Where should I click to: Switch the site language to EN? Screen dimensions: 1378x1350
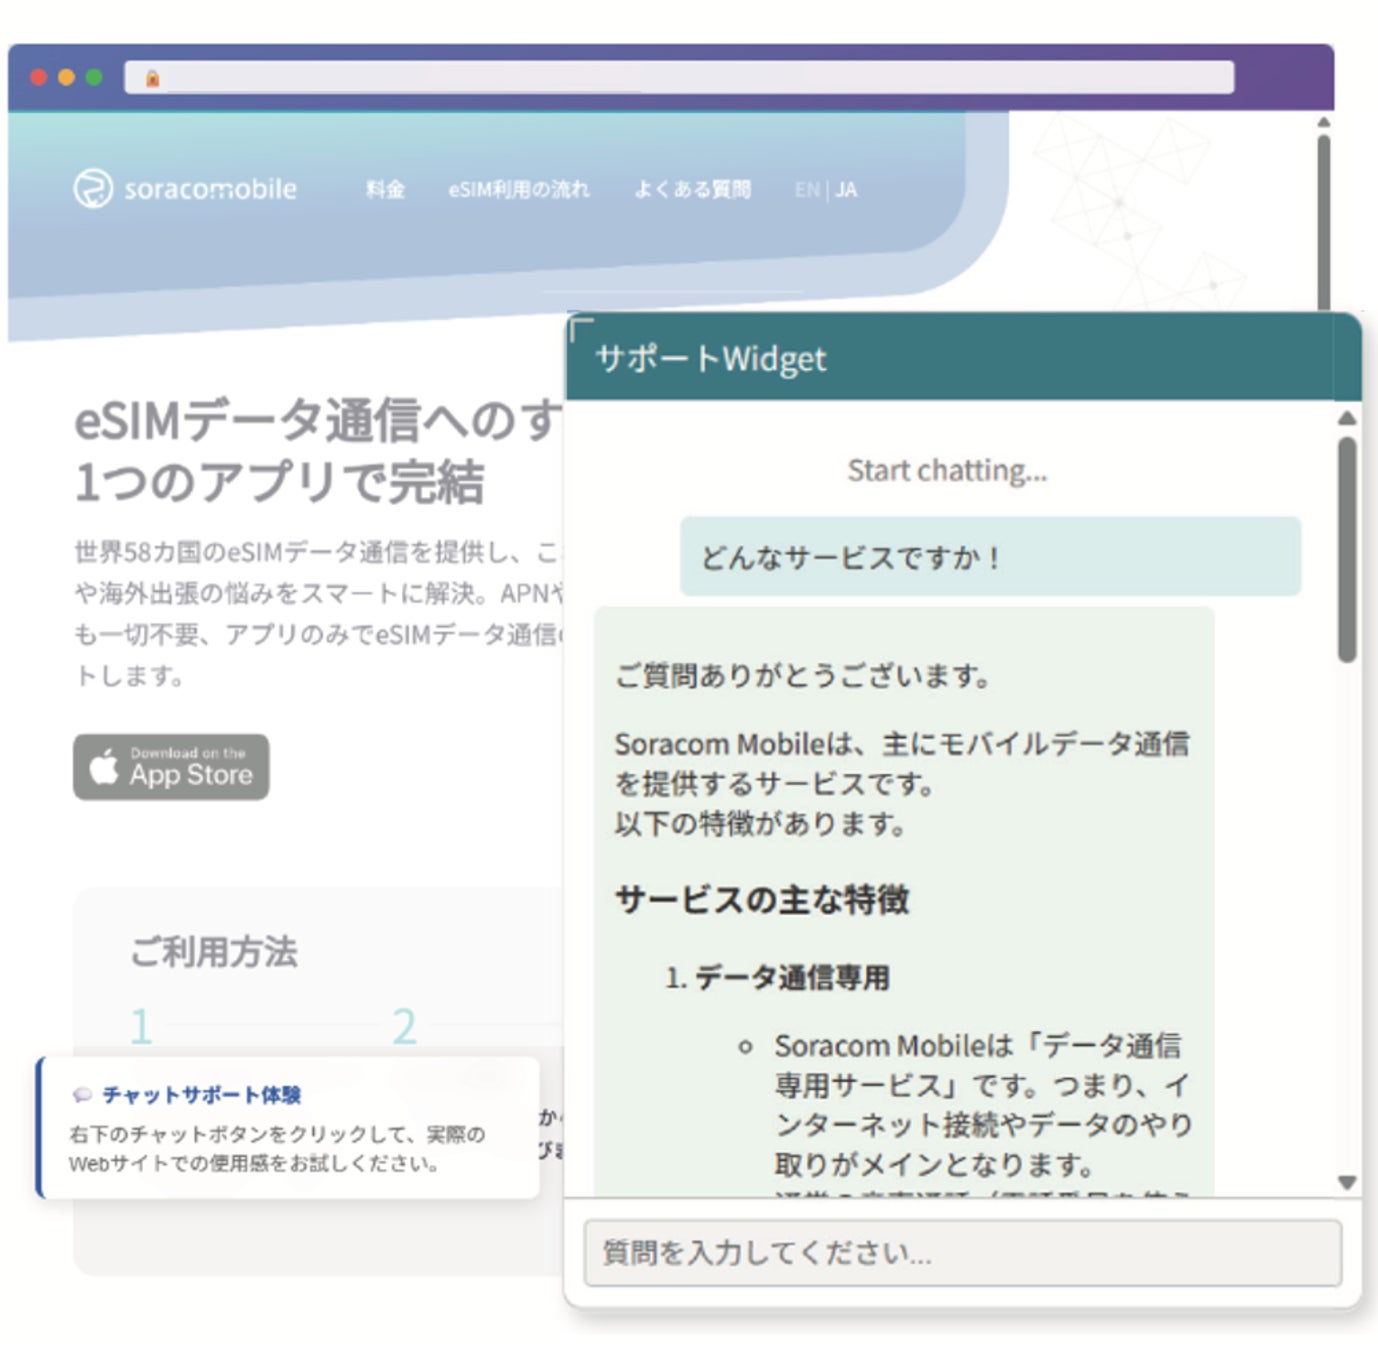(807, 190)
